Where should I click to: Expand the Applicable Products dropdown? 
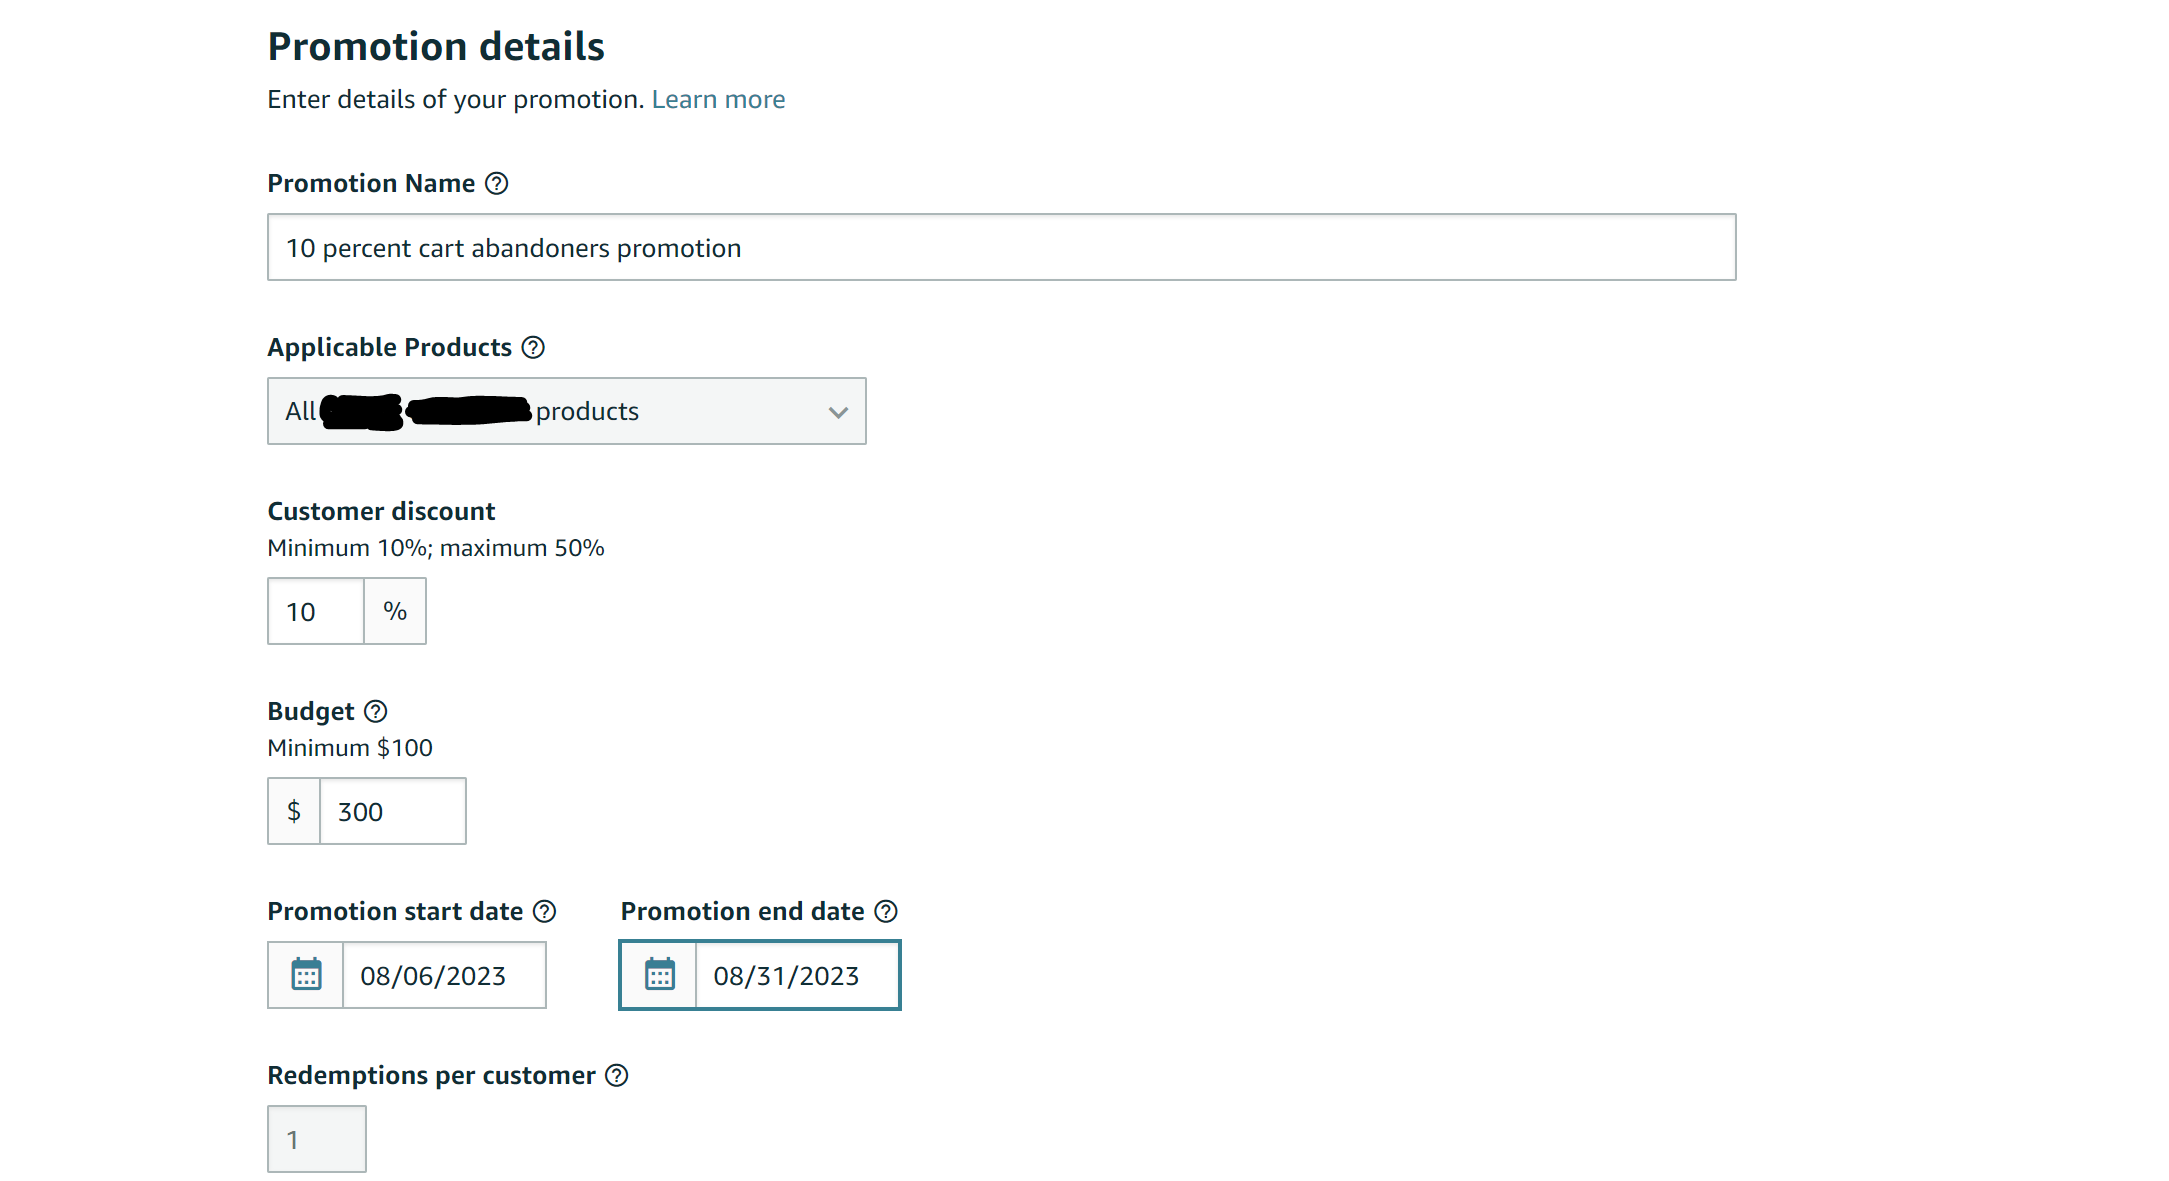pyautogui.click(x=567, y=411)
